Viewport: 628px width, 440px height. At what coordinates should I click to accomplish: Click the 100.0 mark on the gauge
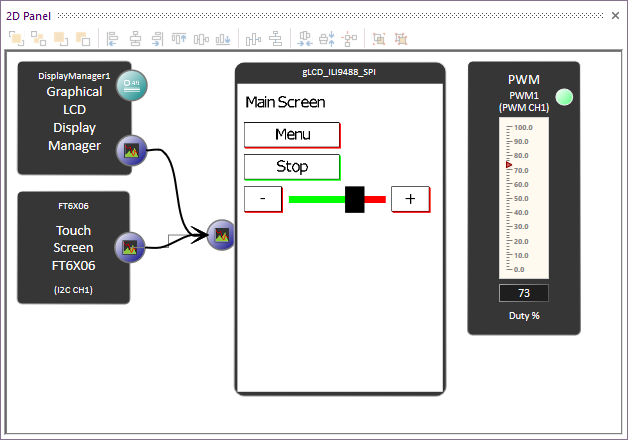[523, 128]
